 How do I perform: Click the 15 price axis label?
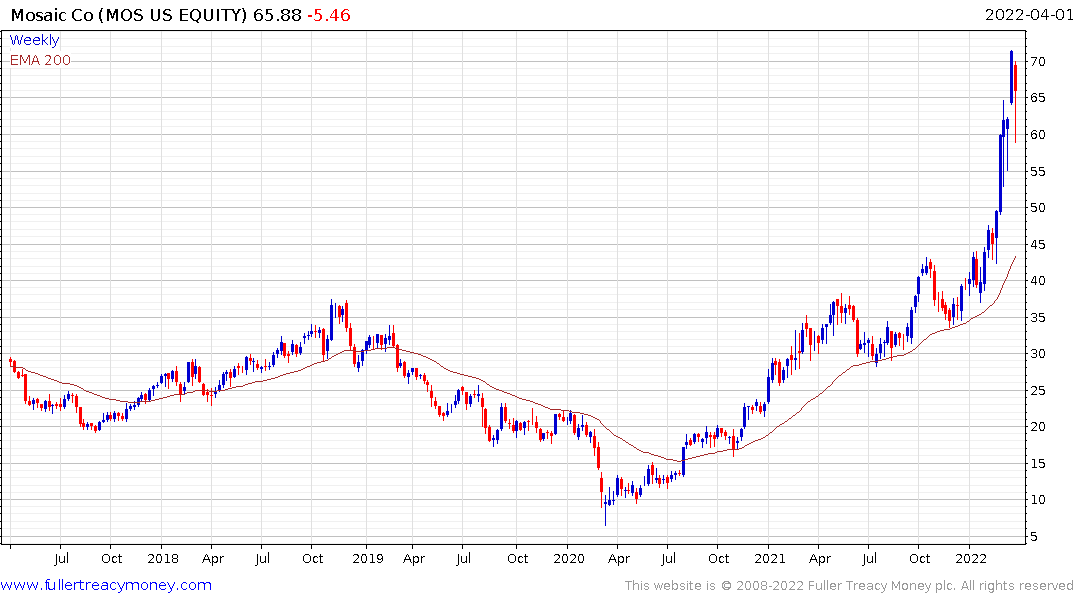point(1038,464)
